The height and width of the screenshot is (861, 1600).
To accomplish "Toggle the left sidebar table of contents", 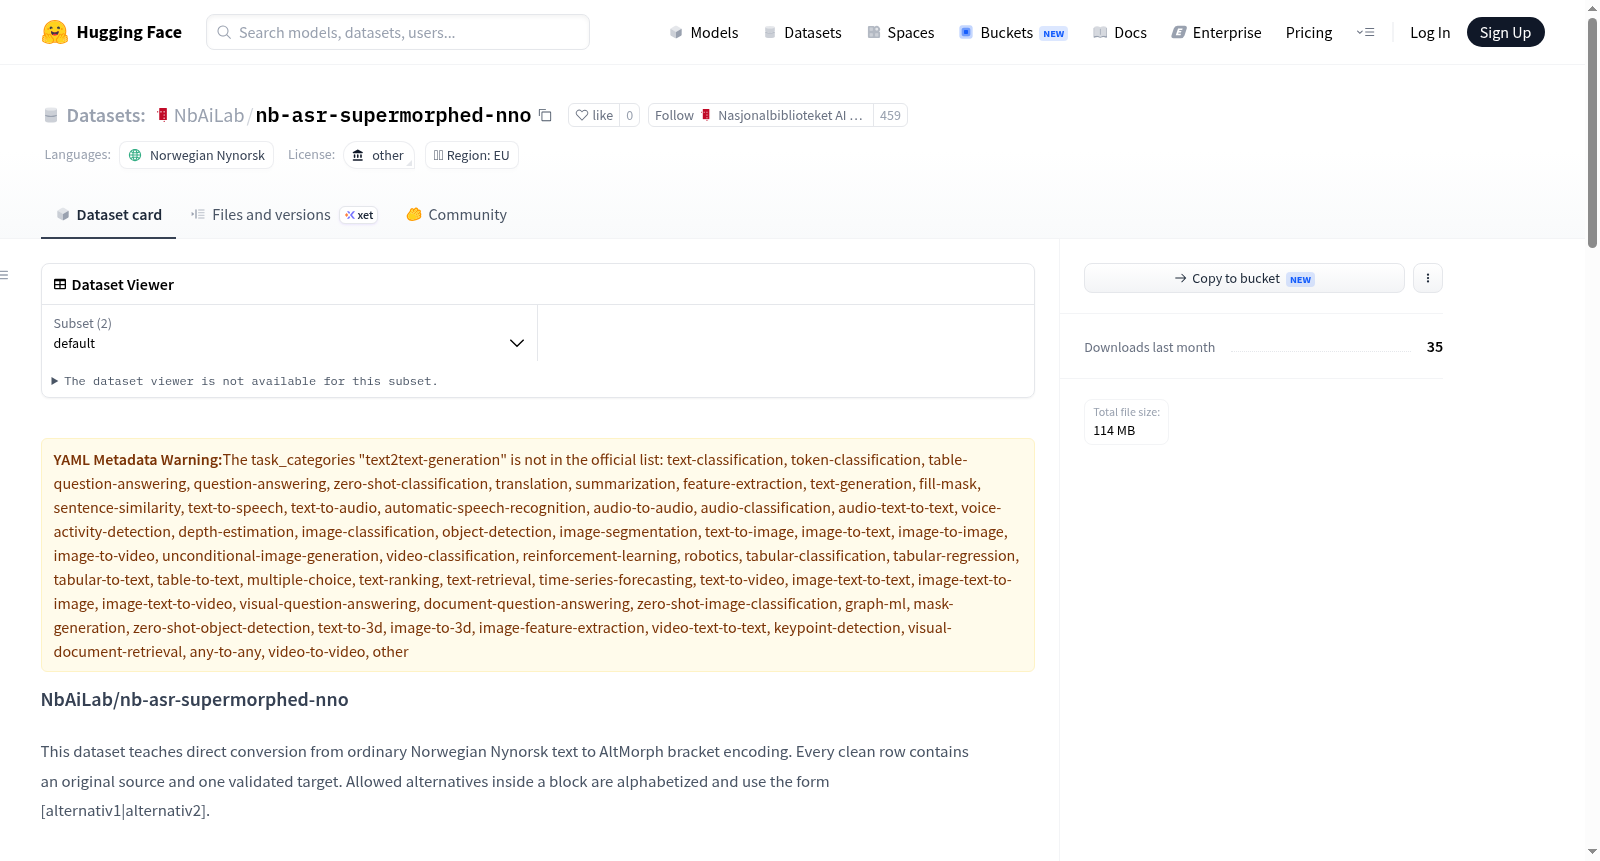I will (x=5, y=275).
